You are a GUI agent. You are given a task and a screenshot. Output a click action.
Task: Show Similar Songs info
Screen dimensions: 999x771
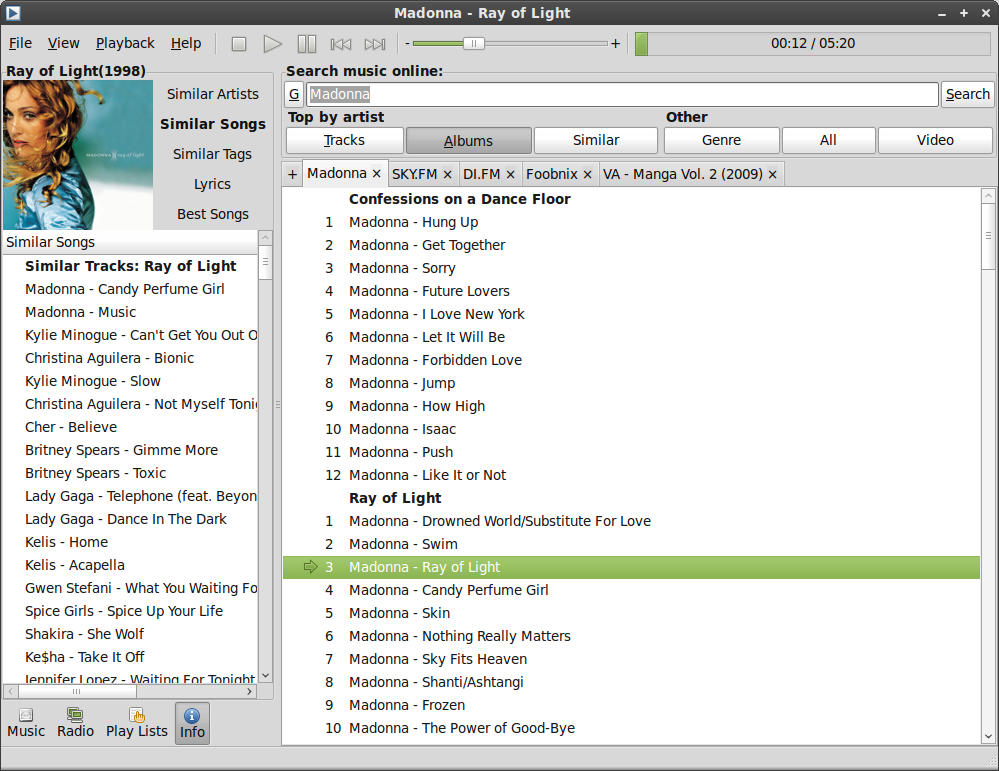(213, 124)
